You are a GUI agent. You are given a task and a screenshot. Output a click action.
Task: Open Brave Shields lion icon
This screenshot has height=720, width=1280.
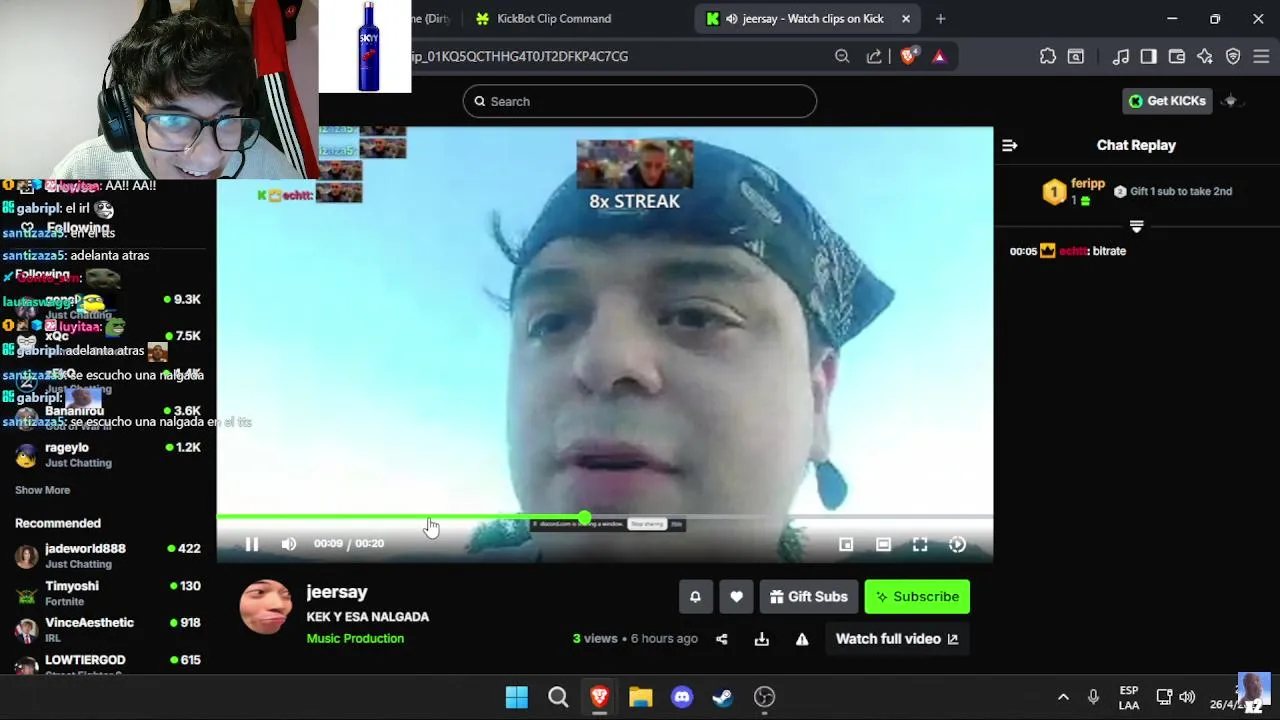pos(908,57)
